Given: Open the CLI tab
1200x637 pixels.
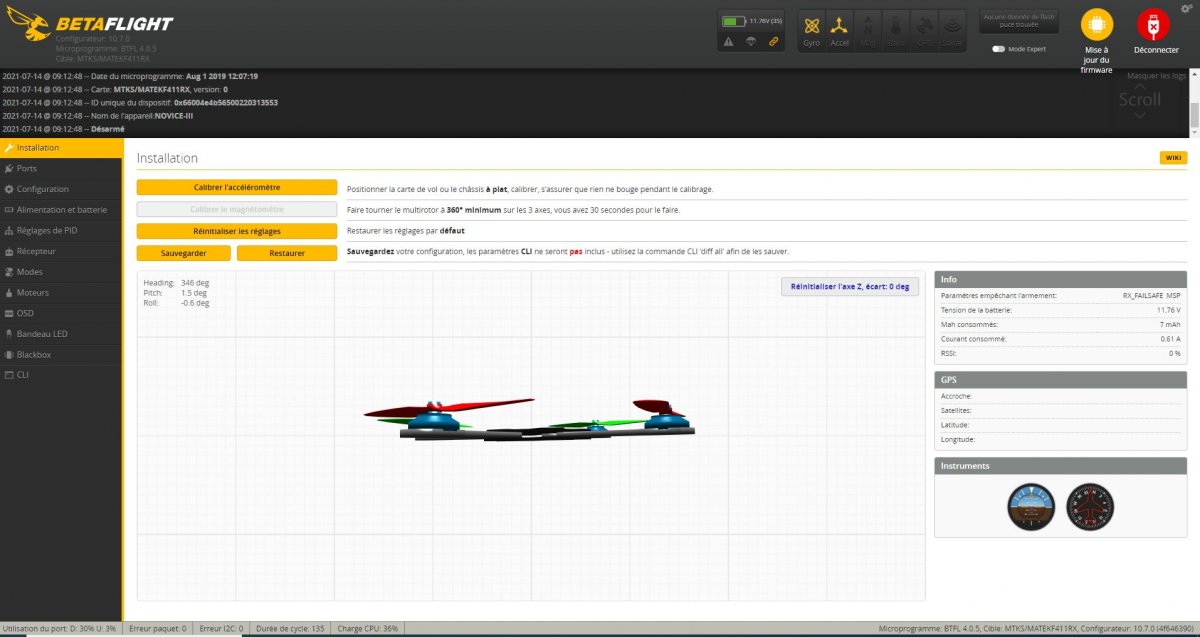Looking at the screenshot, I should click(x=23, y=375).
